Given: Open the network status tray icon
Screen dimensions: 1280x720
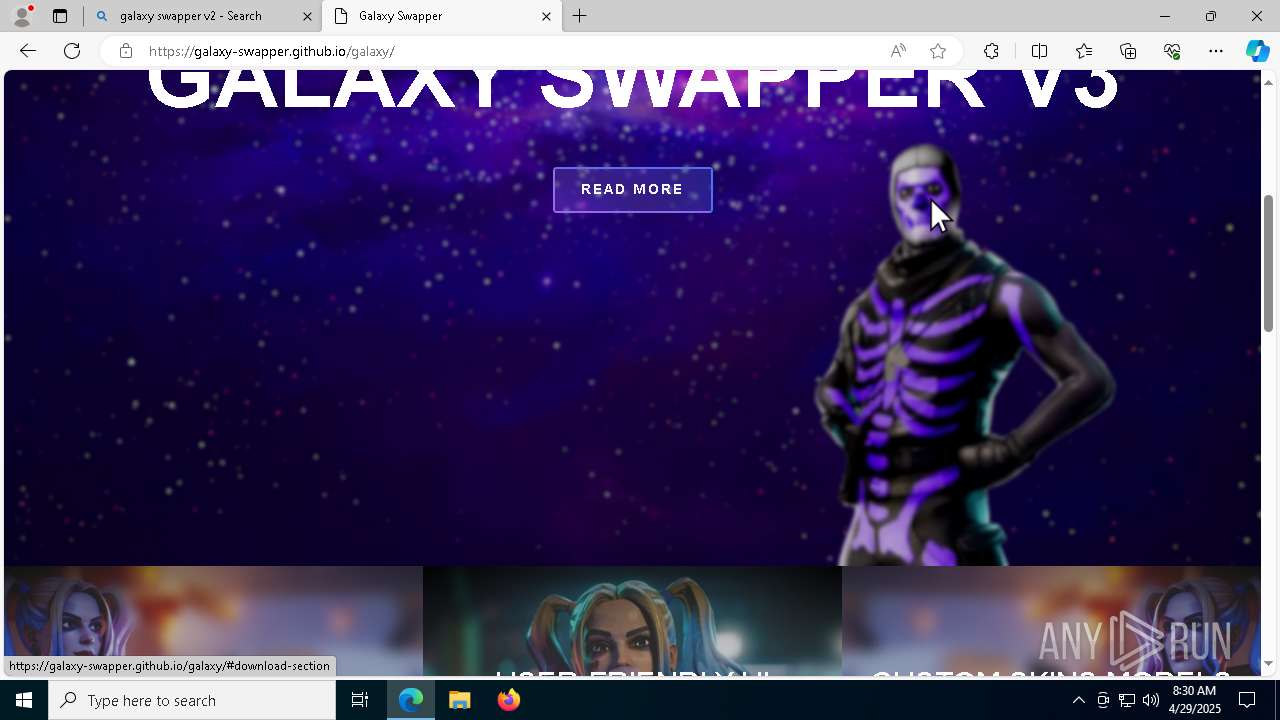Looking at the screenshot, I should point(1127,700).
